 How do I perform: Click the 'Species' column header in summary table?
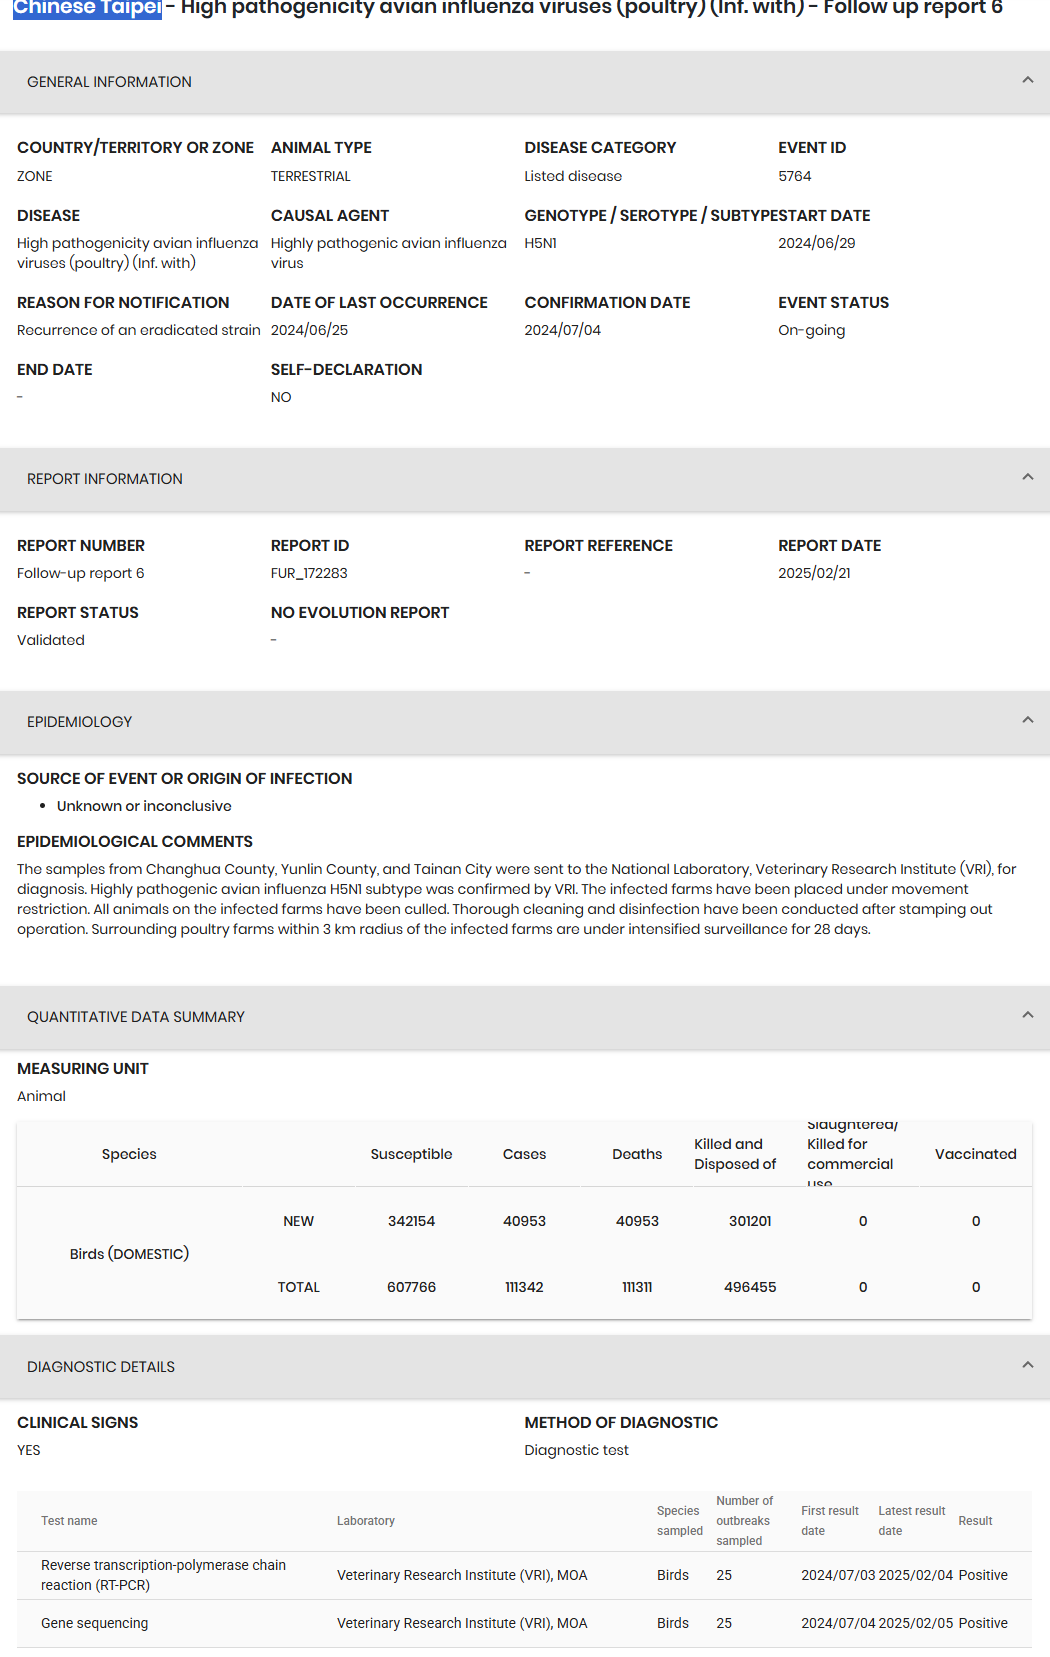129,1154
